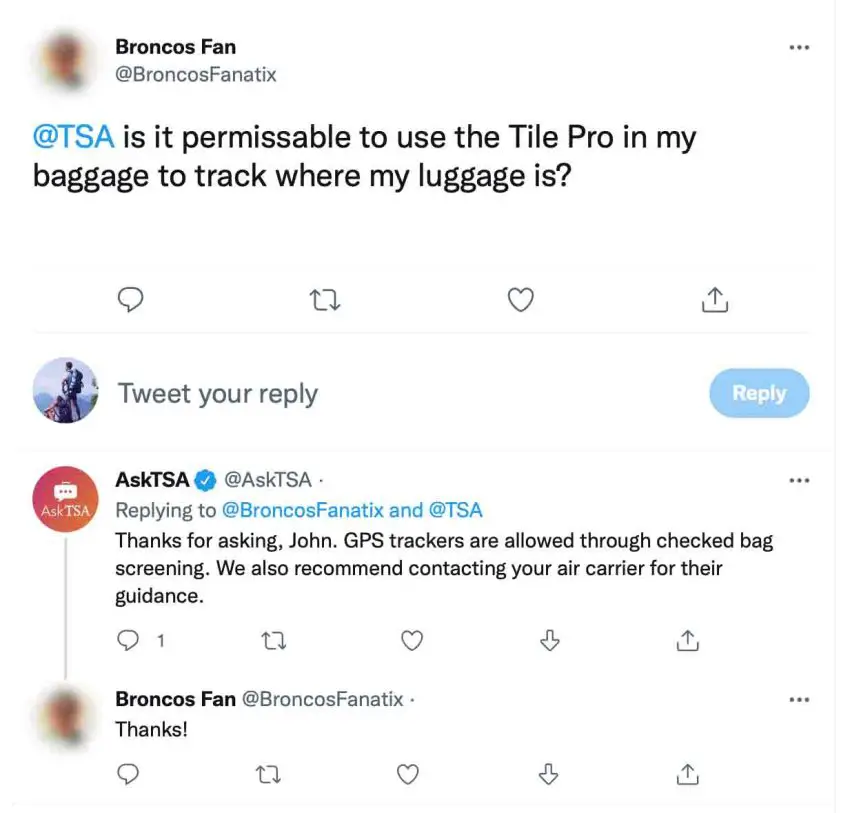The height and width of the screenshot is (813, 861).
Task: Open comment replies on AskTSA tweet
Action: point(130,641)
